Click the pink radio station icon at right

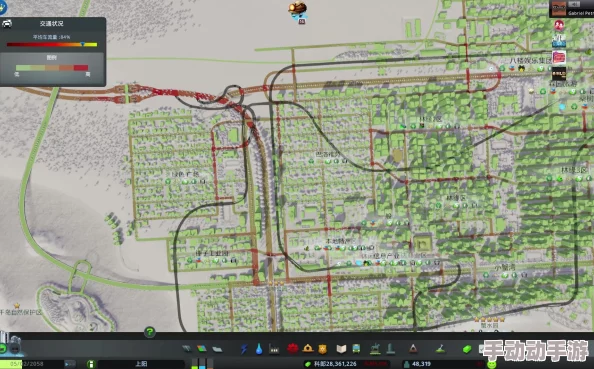[x=559, y=58]
